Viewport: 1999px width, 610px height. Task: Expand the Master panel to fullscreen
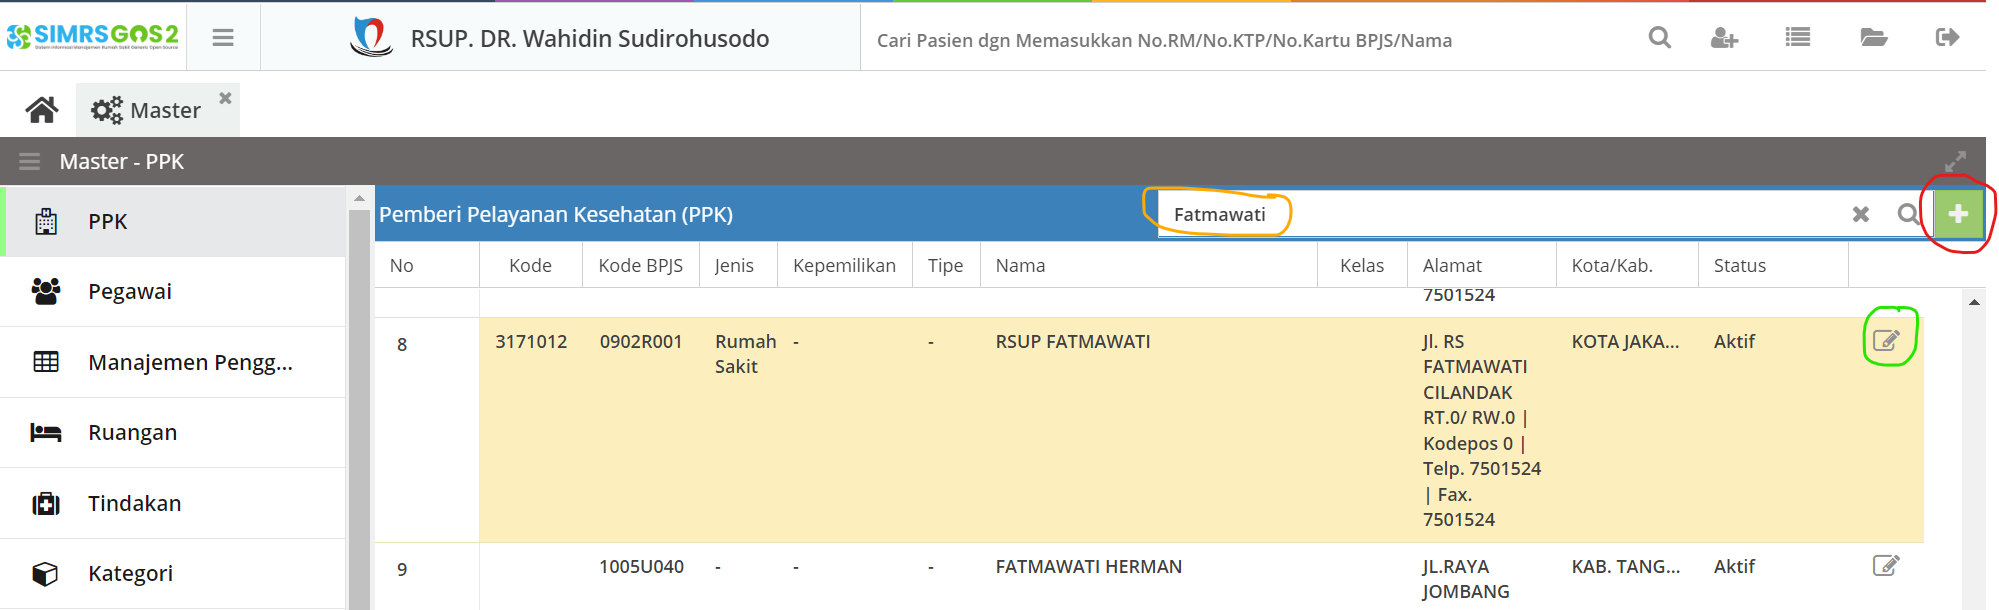click(1955, 162)
